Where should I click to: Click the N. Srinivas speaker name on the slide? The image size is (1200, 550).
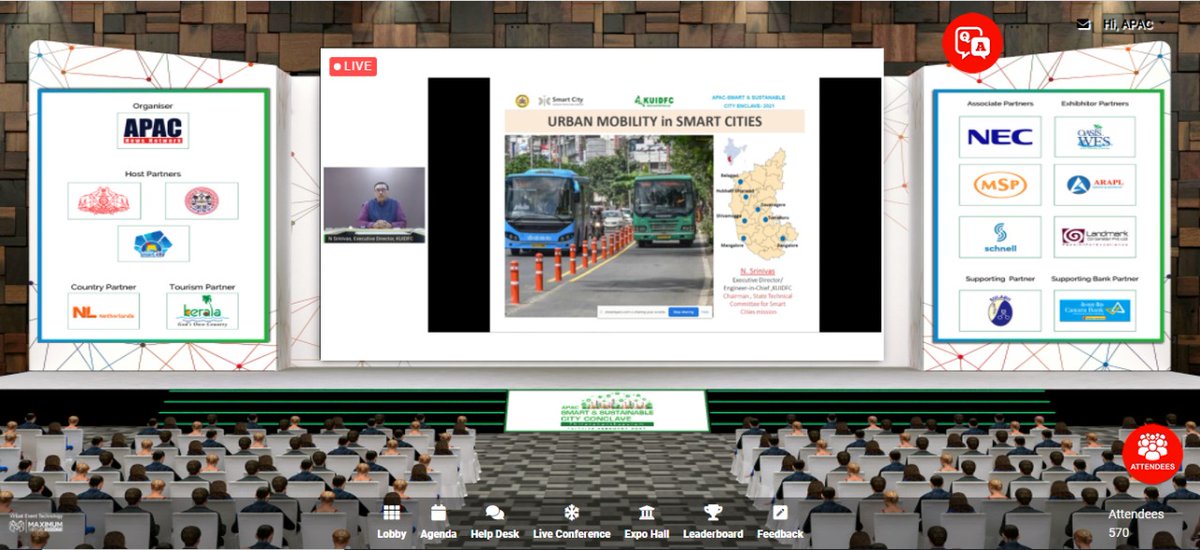759,269
